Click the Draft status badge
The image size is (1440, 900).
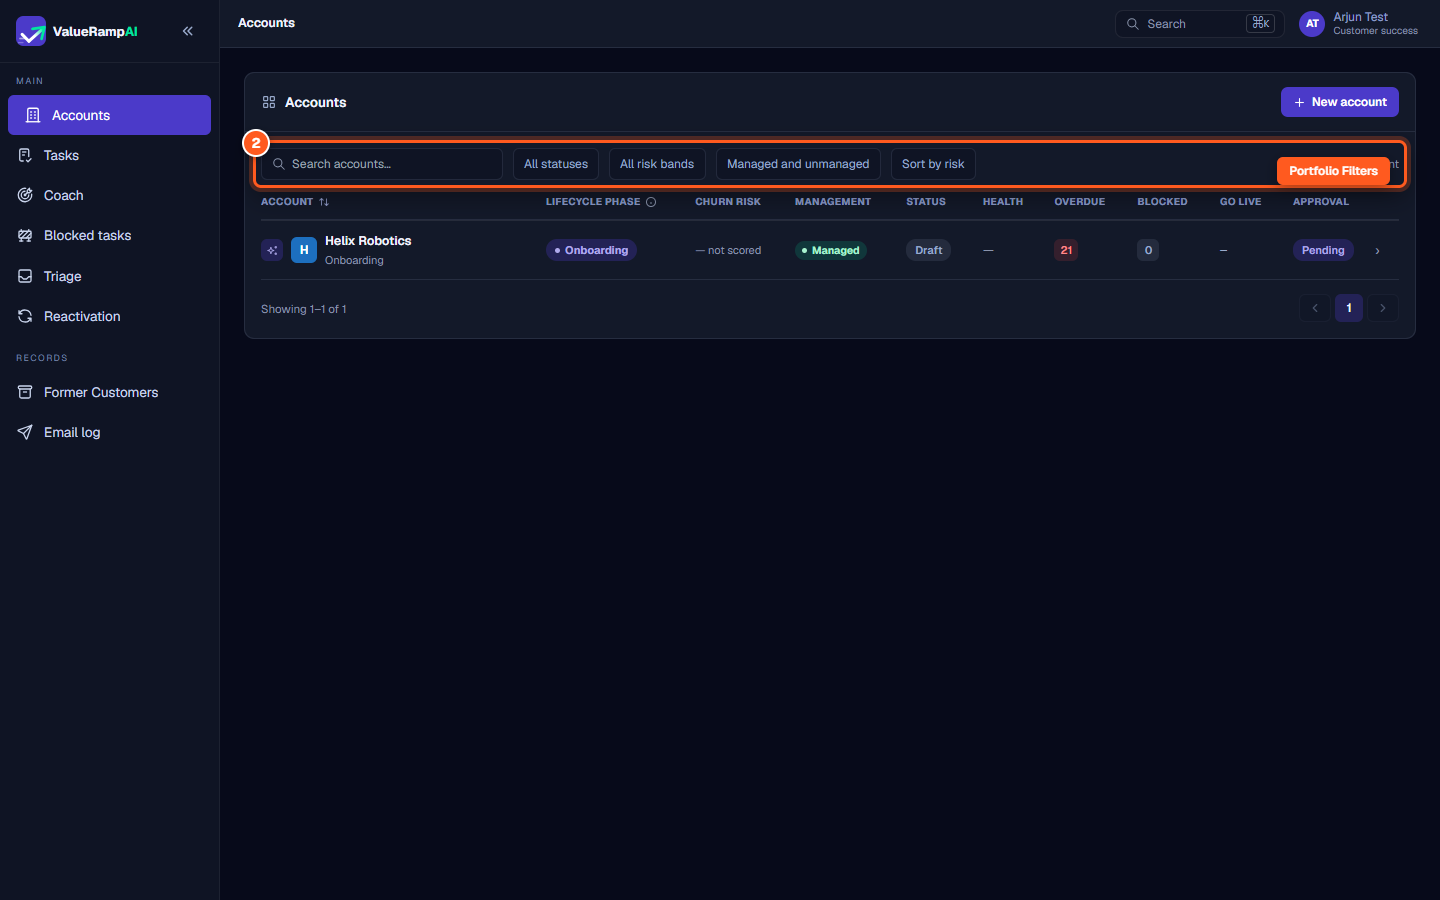929,250
